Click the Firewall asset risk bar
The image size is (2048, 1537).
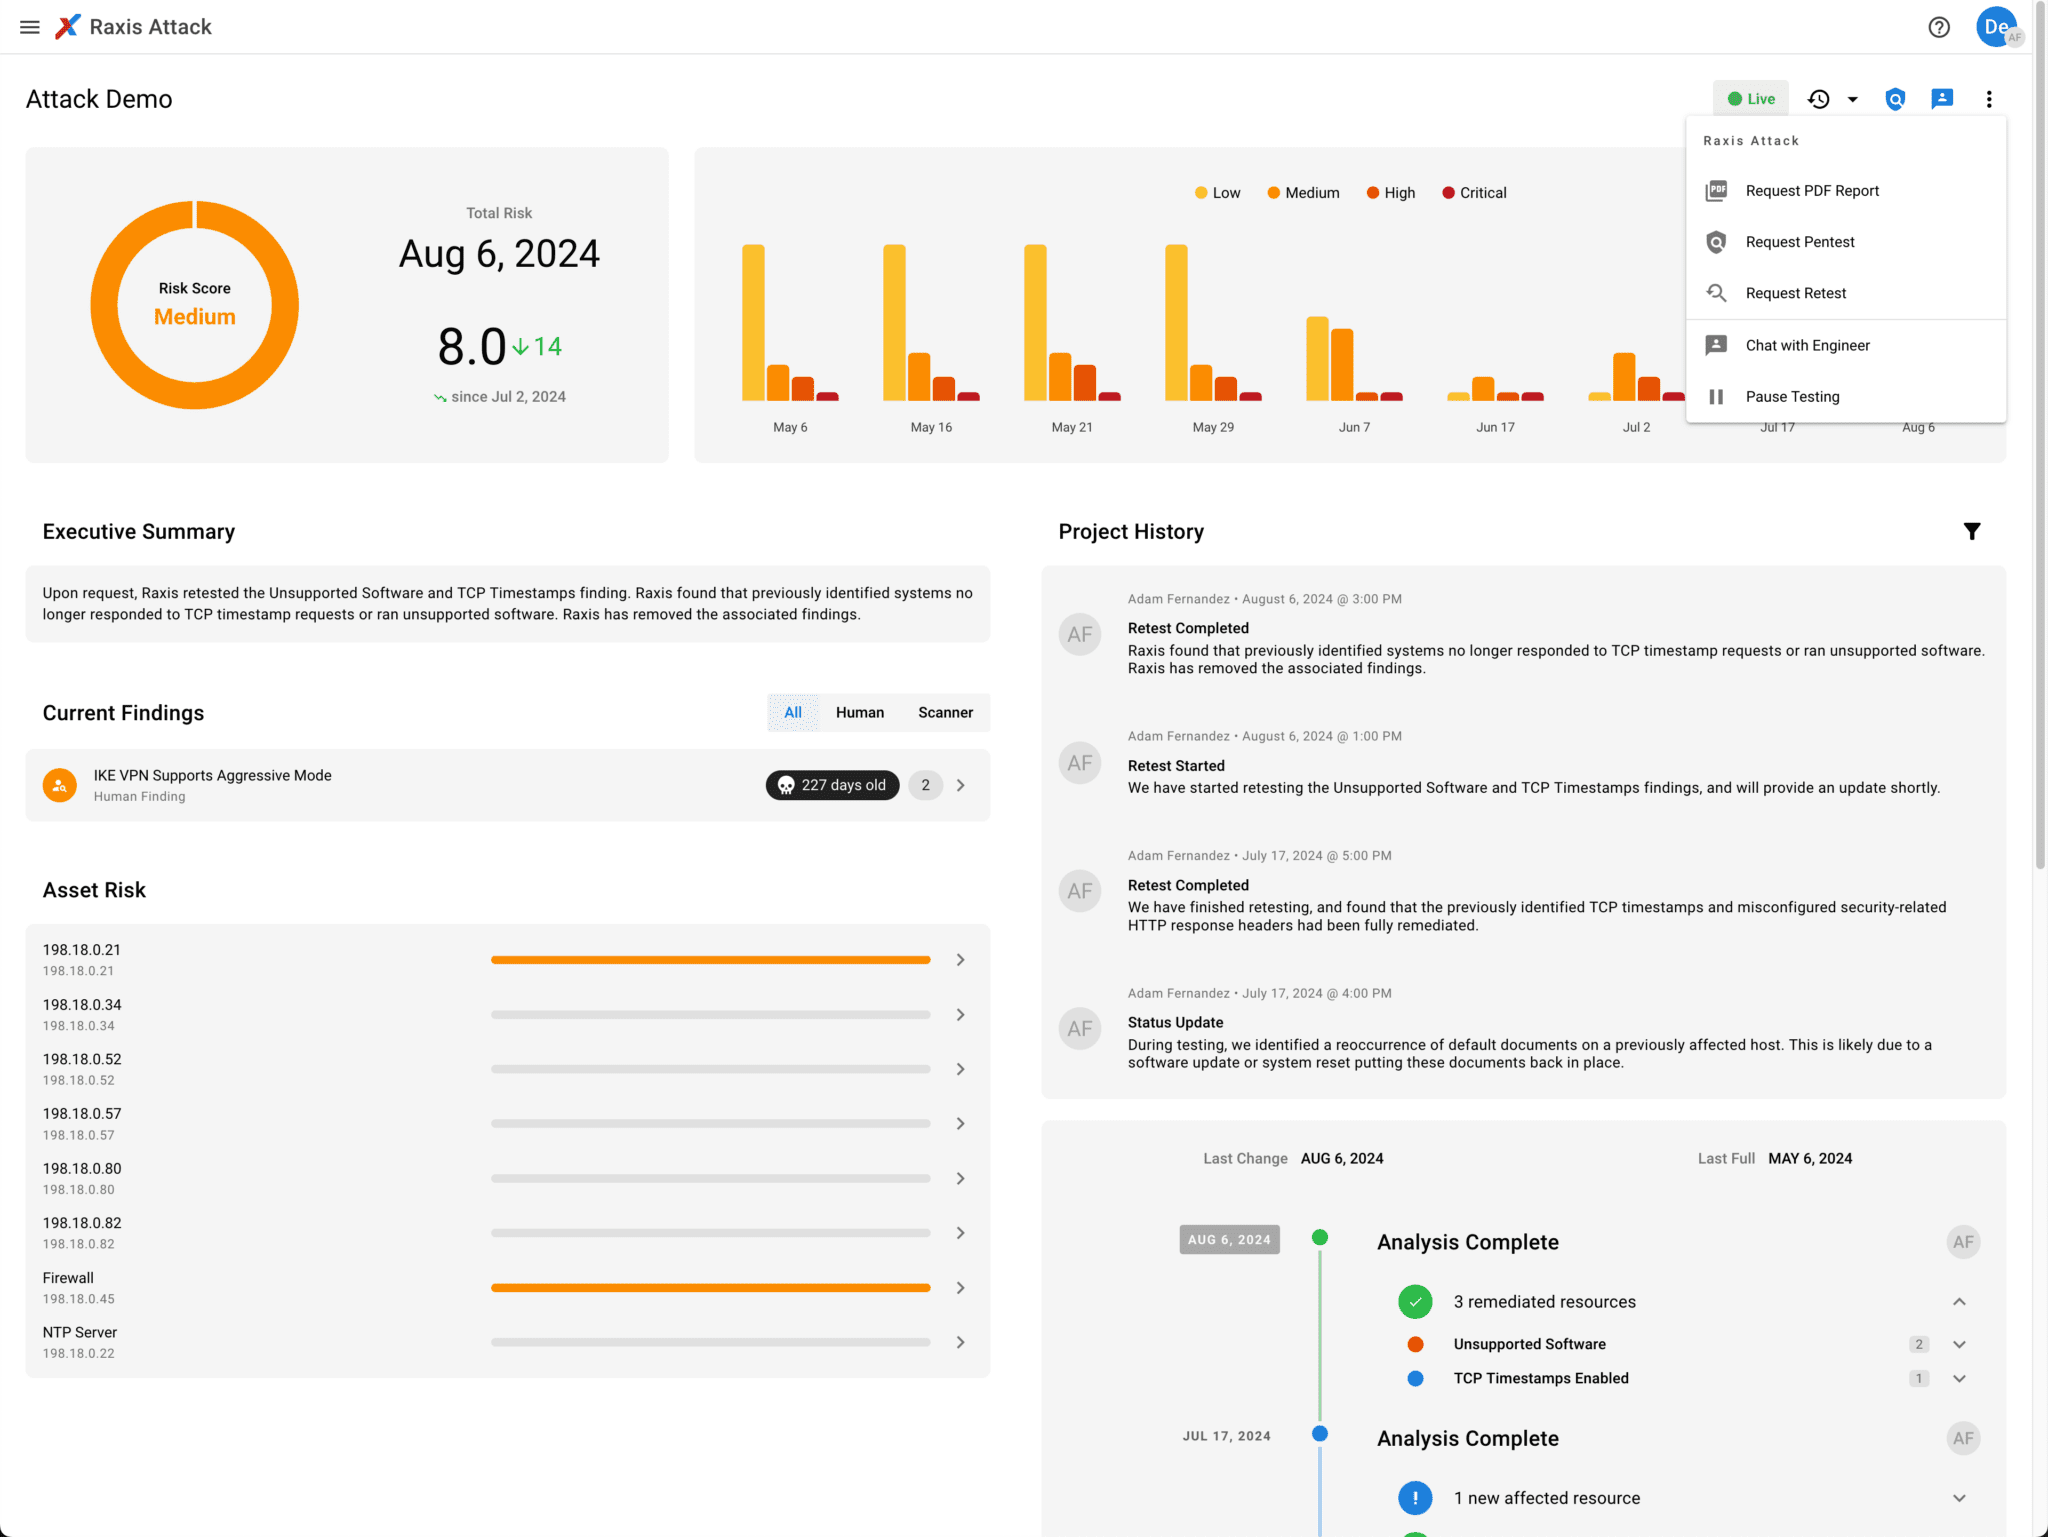coord(710,1288)
